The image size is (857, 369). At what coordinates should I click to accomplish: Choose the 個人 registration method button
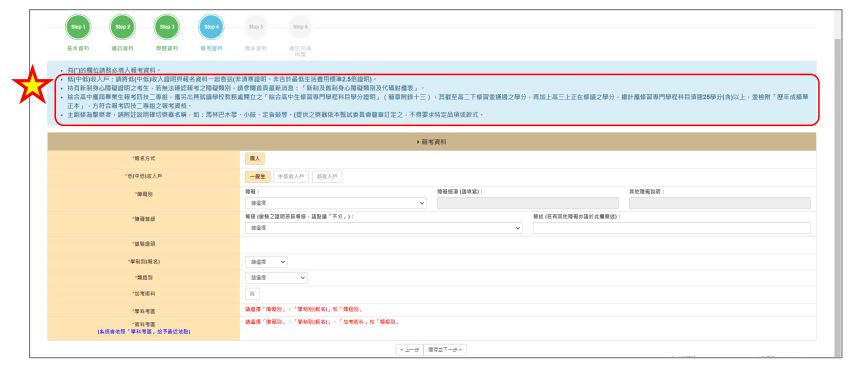255,159
